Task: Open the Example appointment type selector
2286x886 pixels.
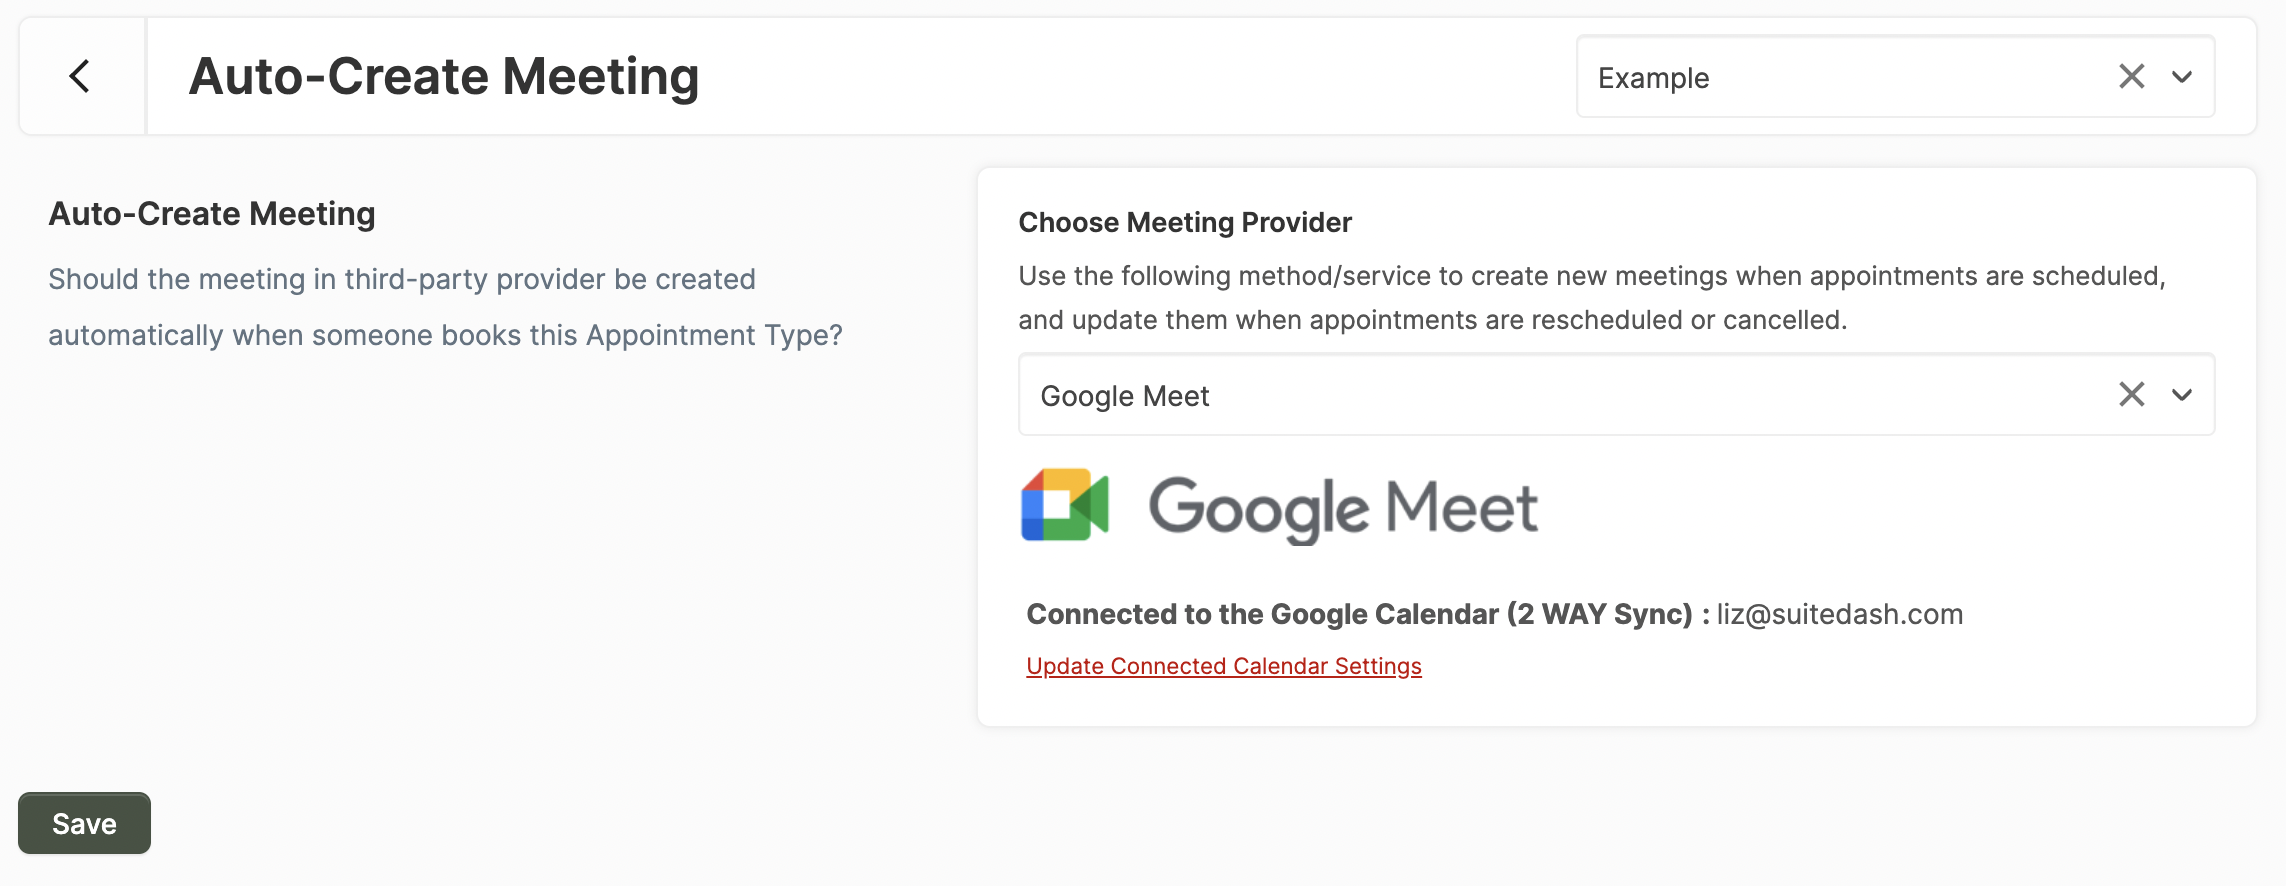Action: pyautogui.click(x=1895, y=77)
